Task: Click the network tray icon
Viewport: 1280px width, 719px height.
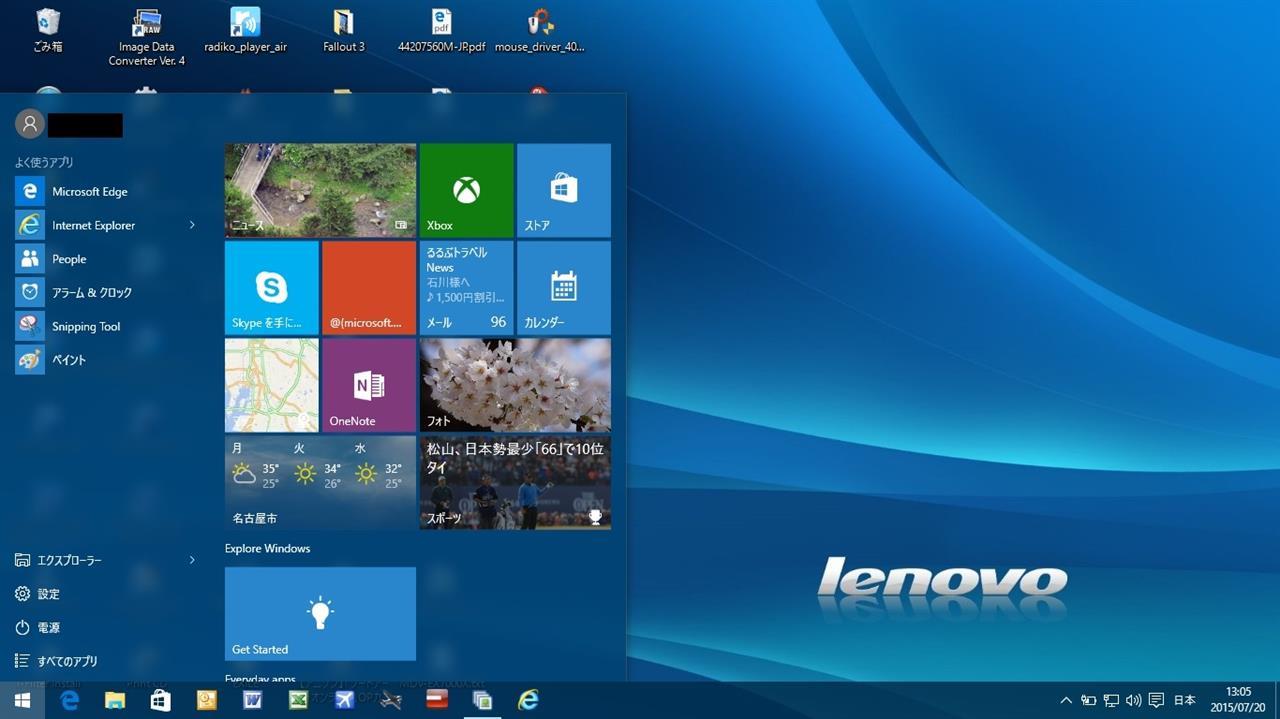Action: pos(1111,701)
